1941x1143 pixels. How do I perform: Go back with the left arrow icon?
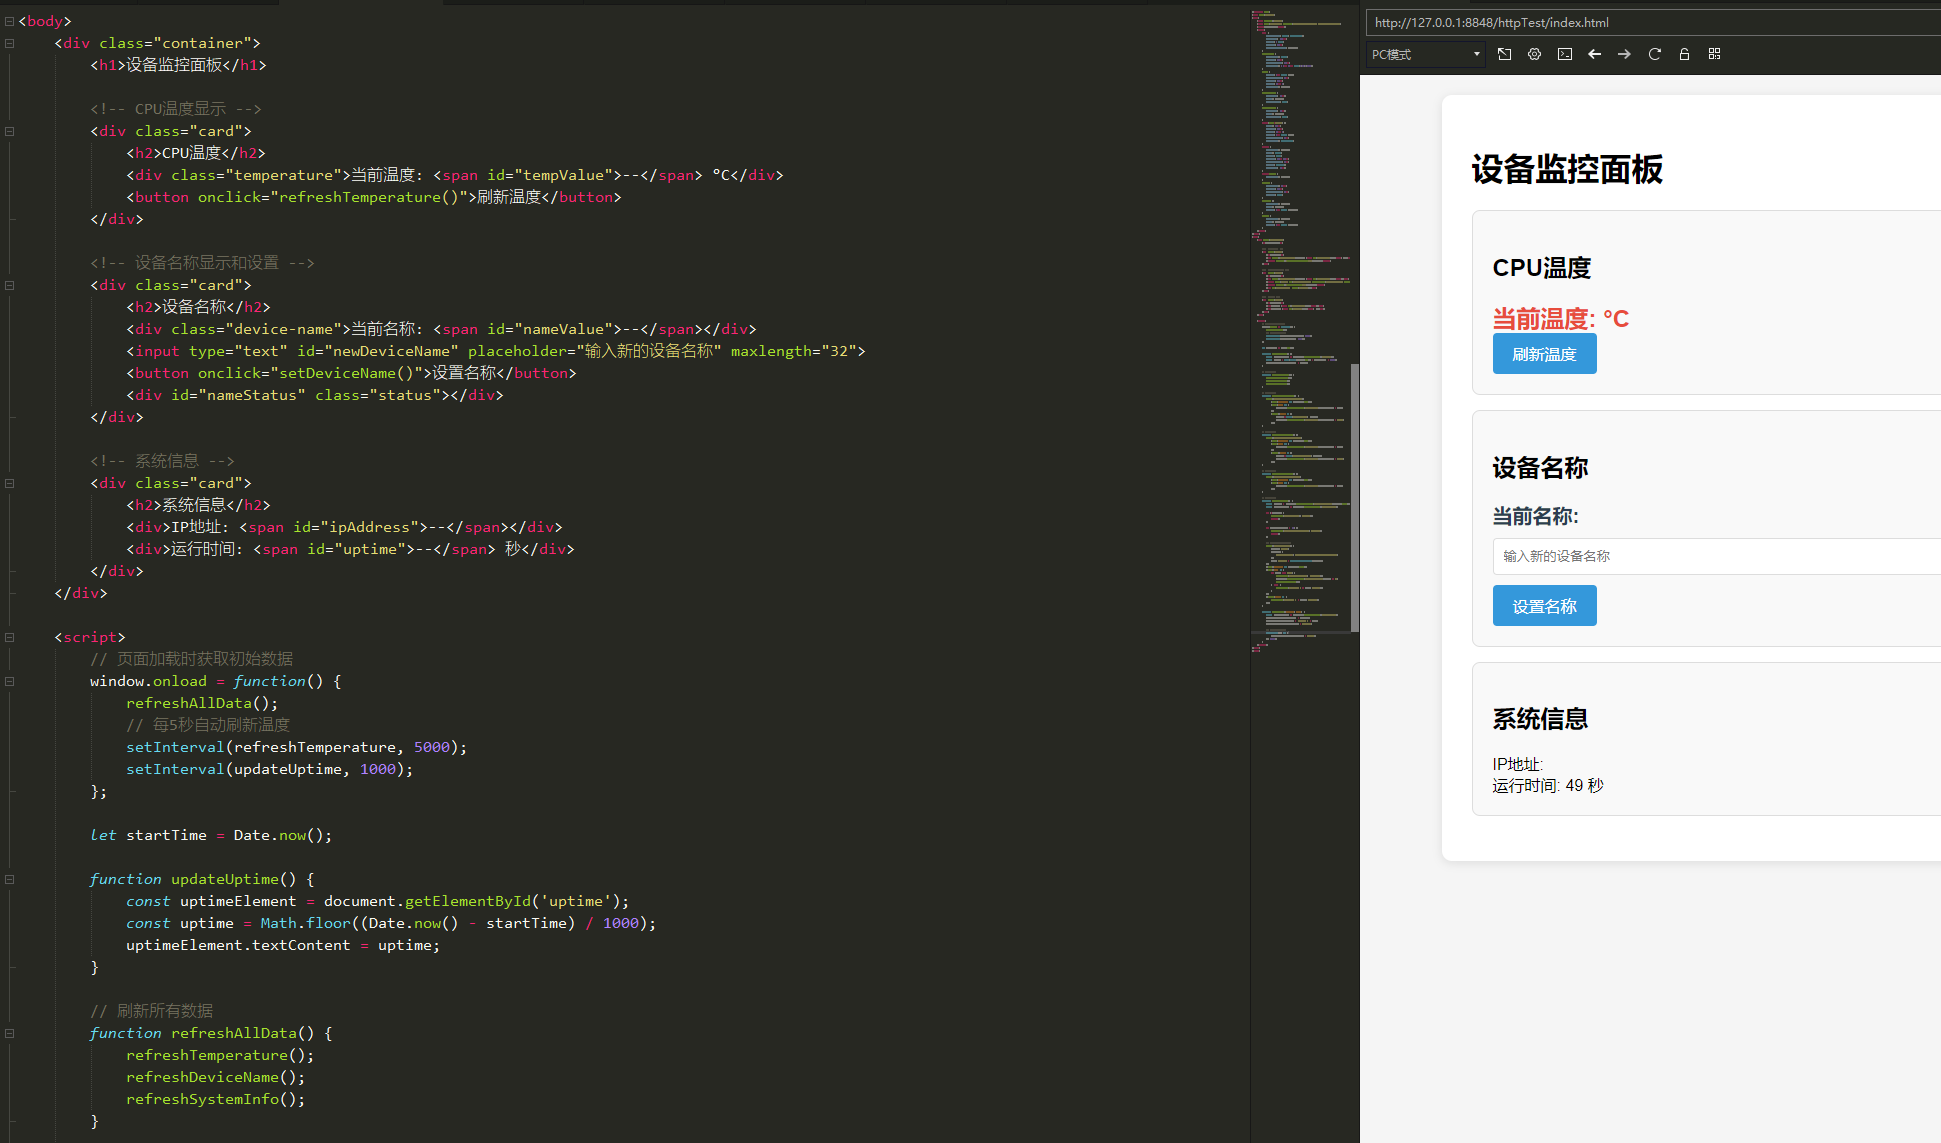[x=1594, y=54]
